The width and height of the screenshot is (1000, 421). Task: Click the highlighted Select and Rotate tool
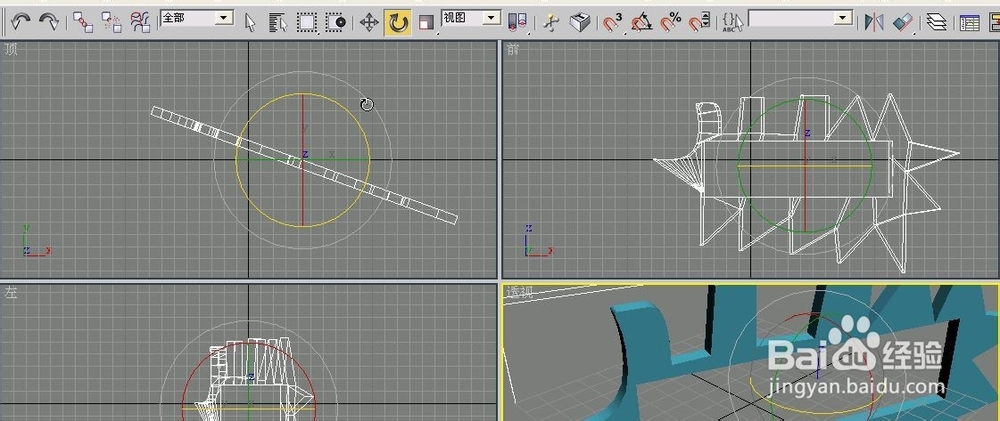[398, 24]
